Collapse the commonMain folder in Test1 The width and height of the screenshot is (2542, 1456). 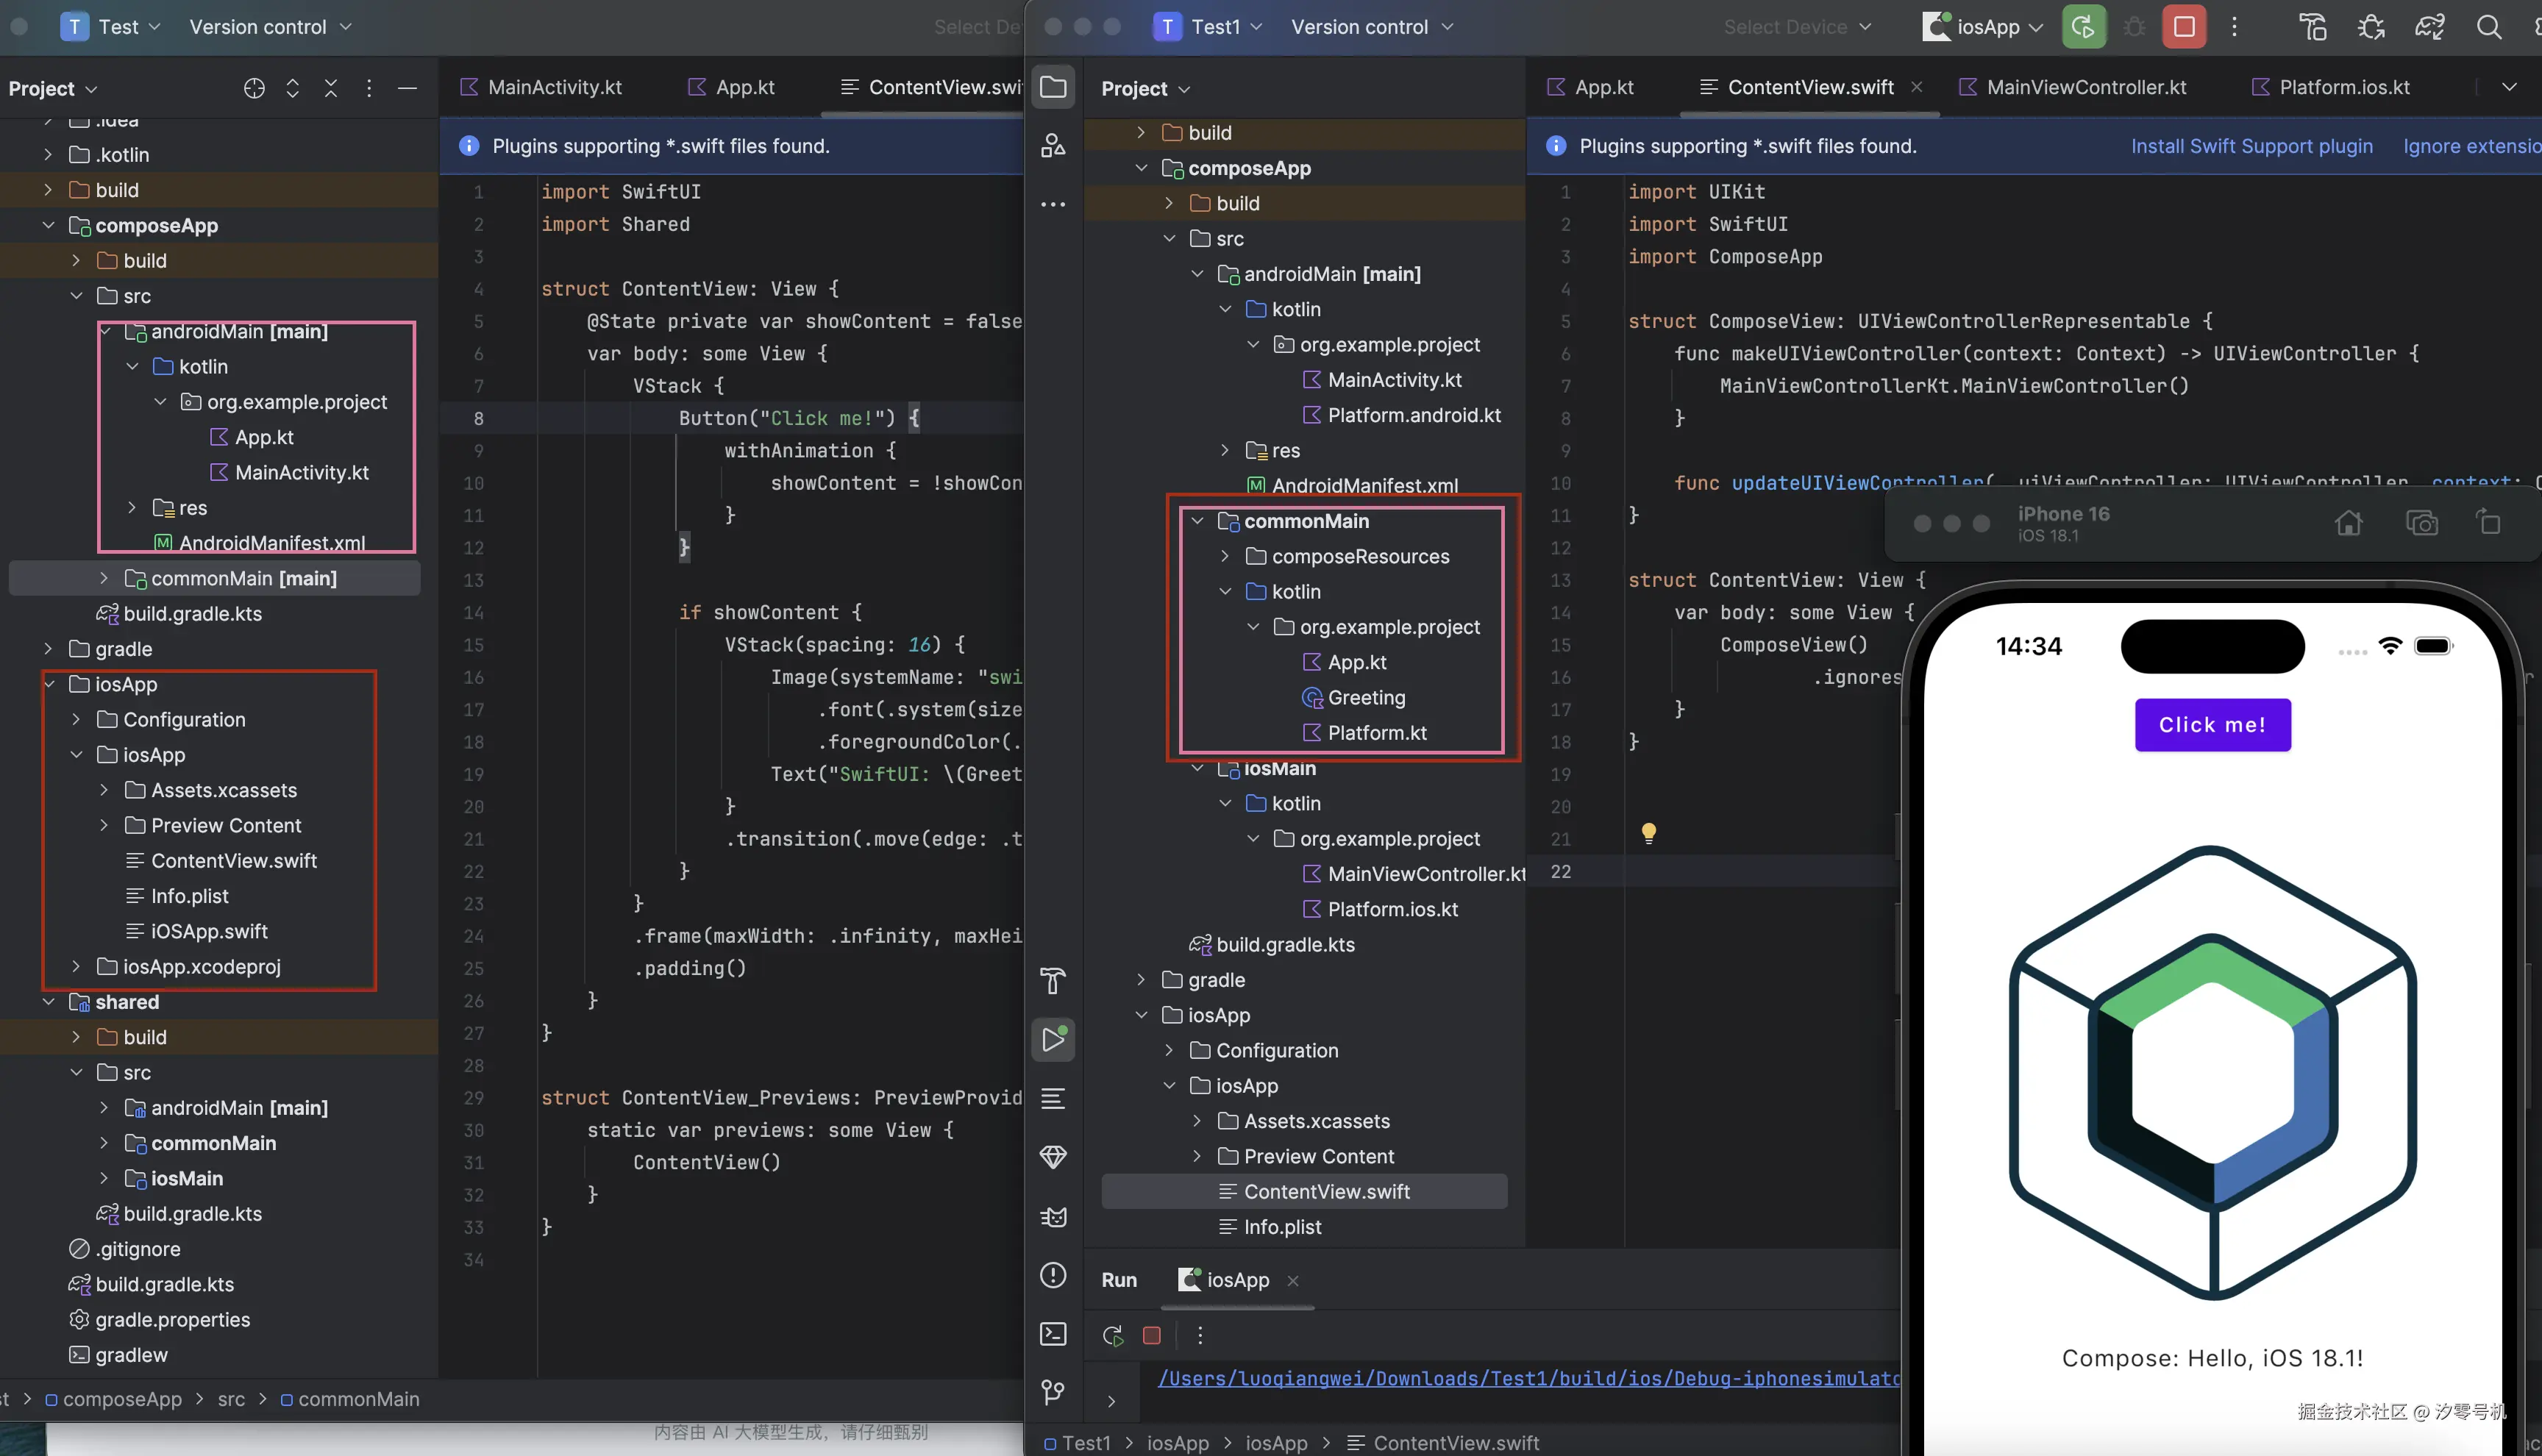[1197, 521]
